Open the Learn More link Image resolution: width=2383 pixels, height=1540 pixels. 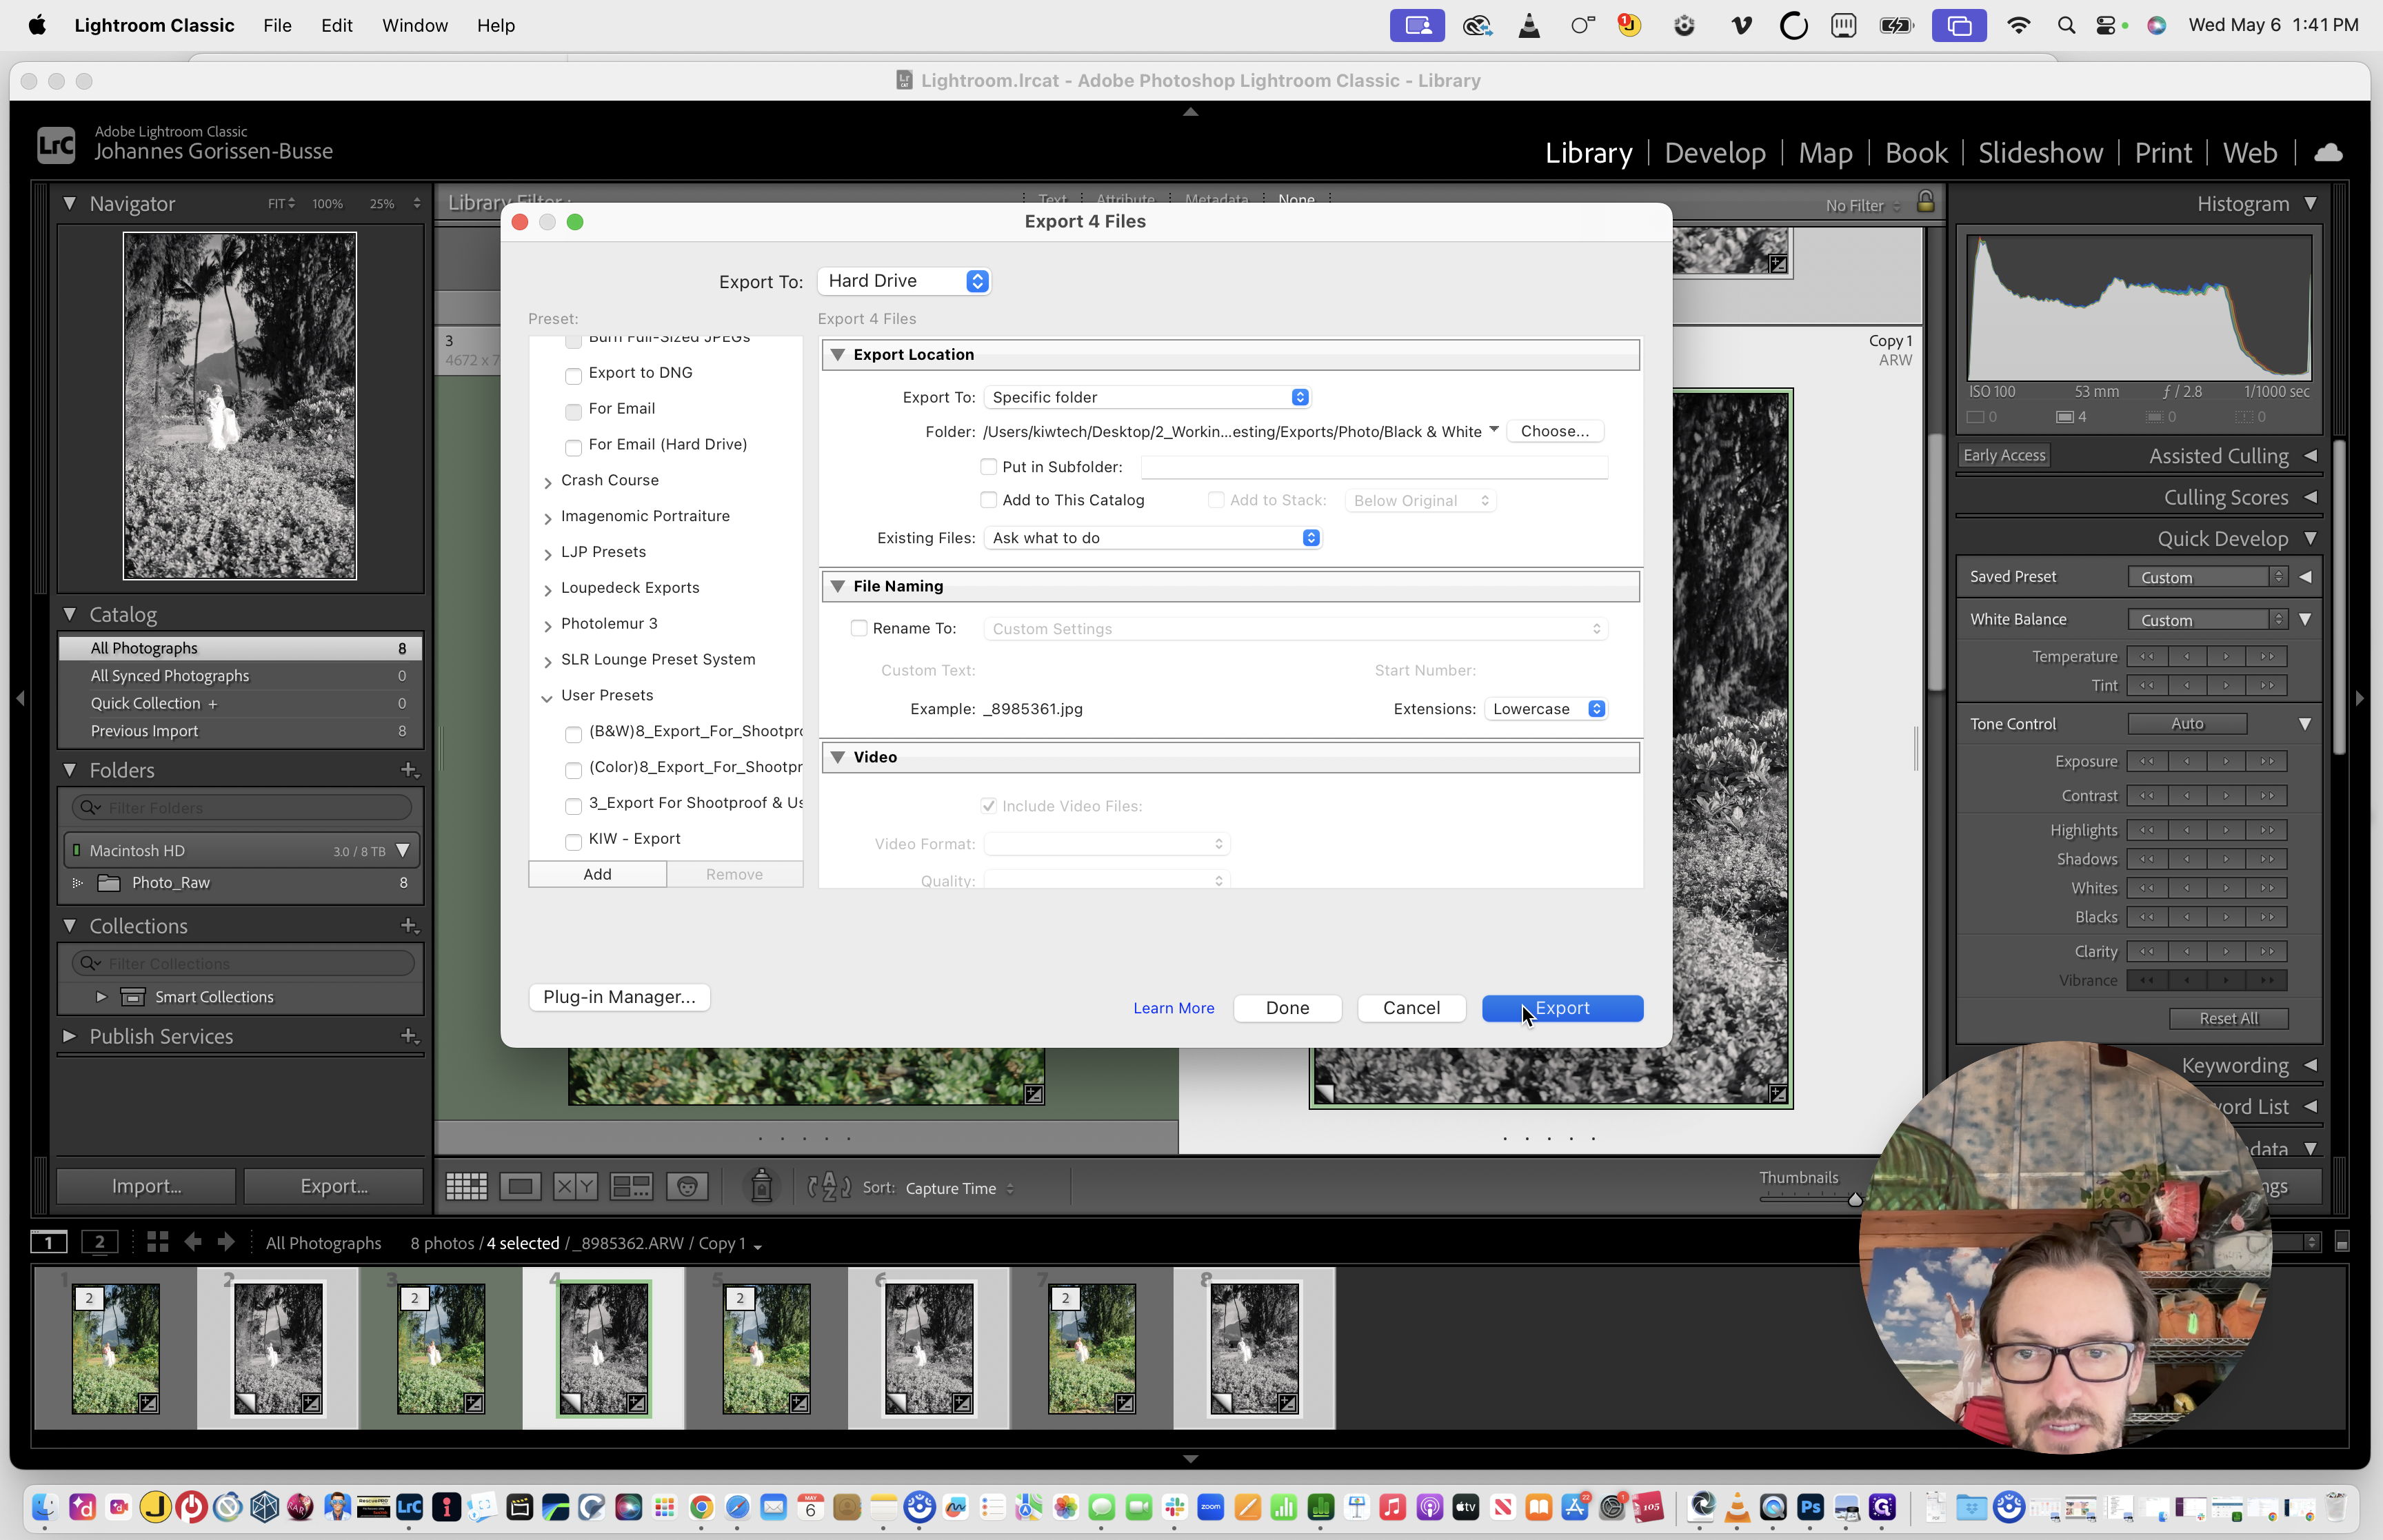[1173, 1008]
